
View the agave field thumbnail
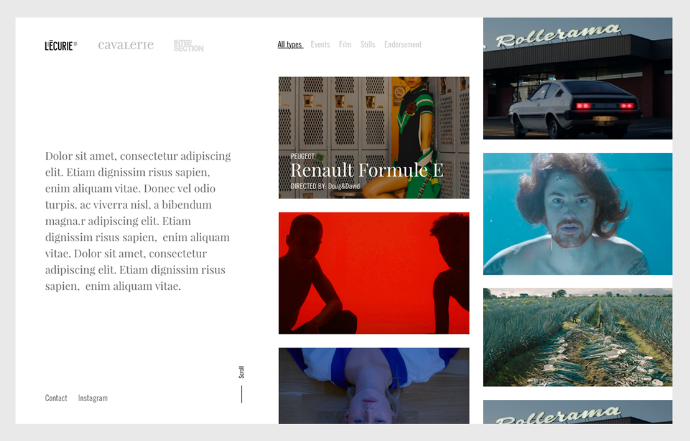click(577, 337)
